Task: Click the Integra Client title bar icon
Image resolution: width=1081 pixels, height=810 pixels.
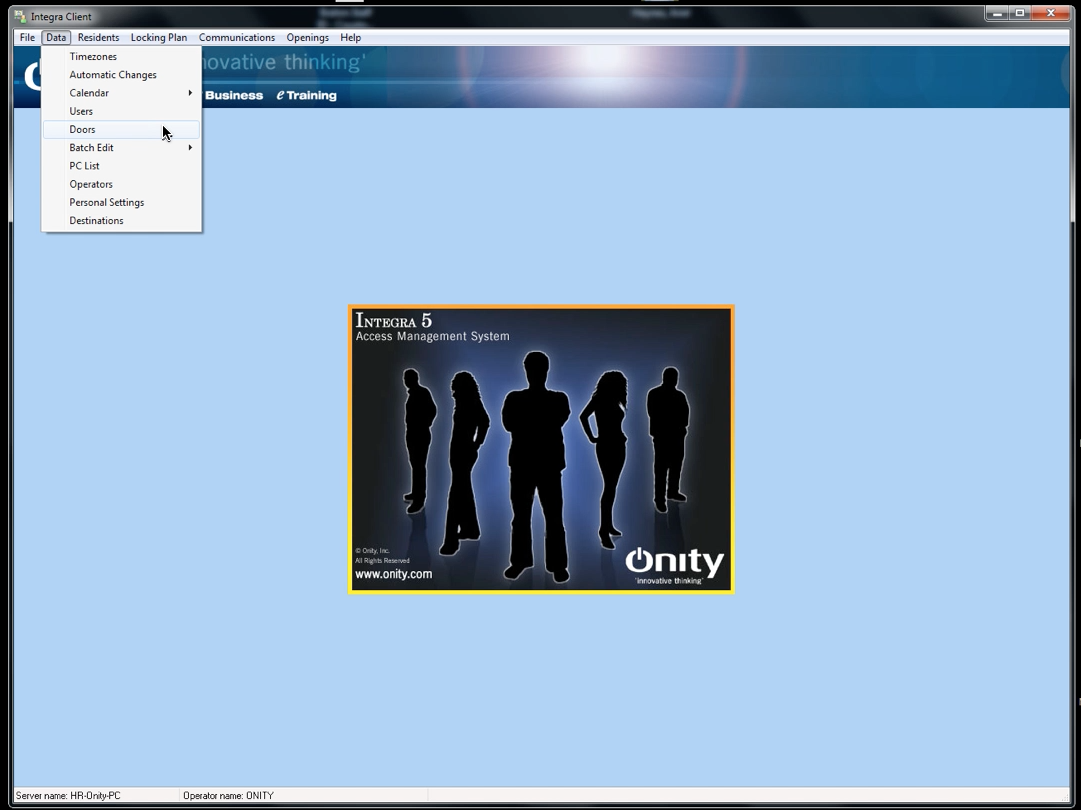Action: 20,16
